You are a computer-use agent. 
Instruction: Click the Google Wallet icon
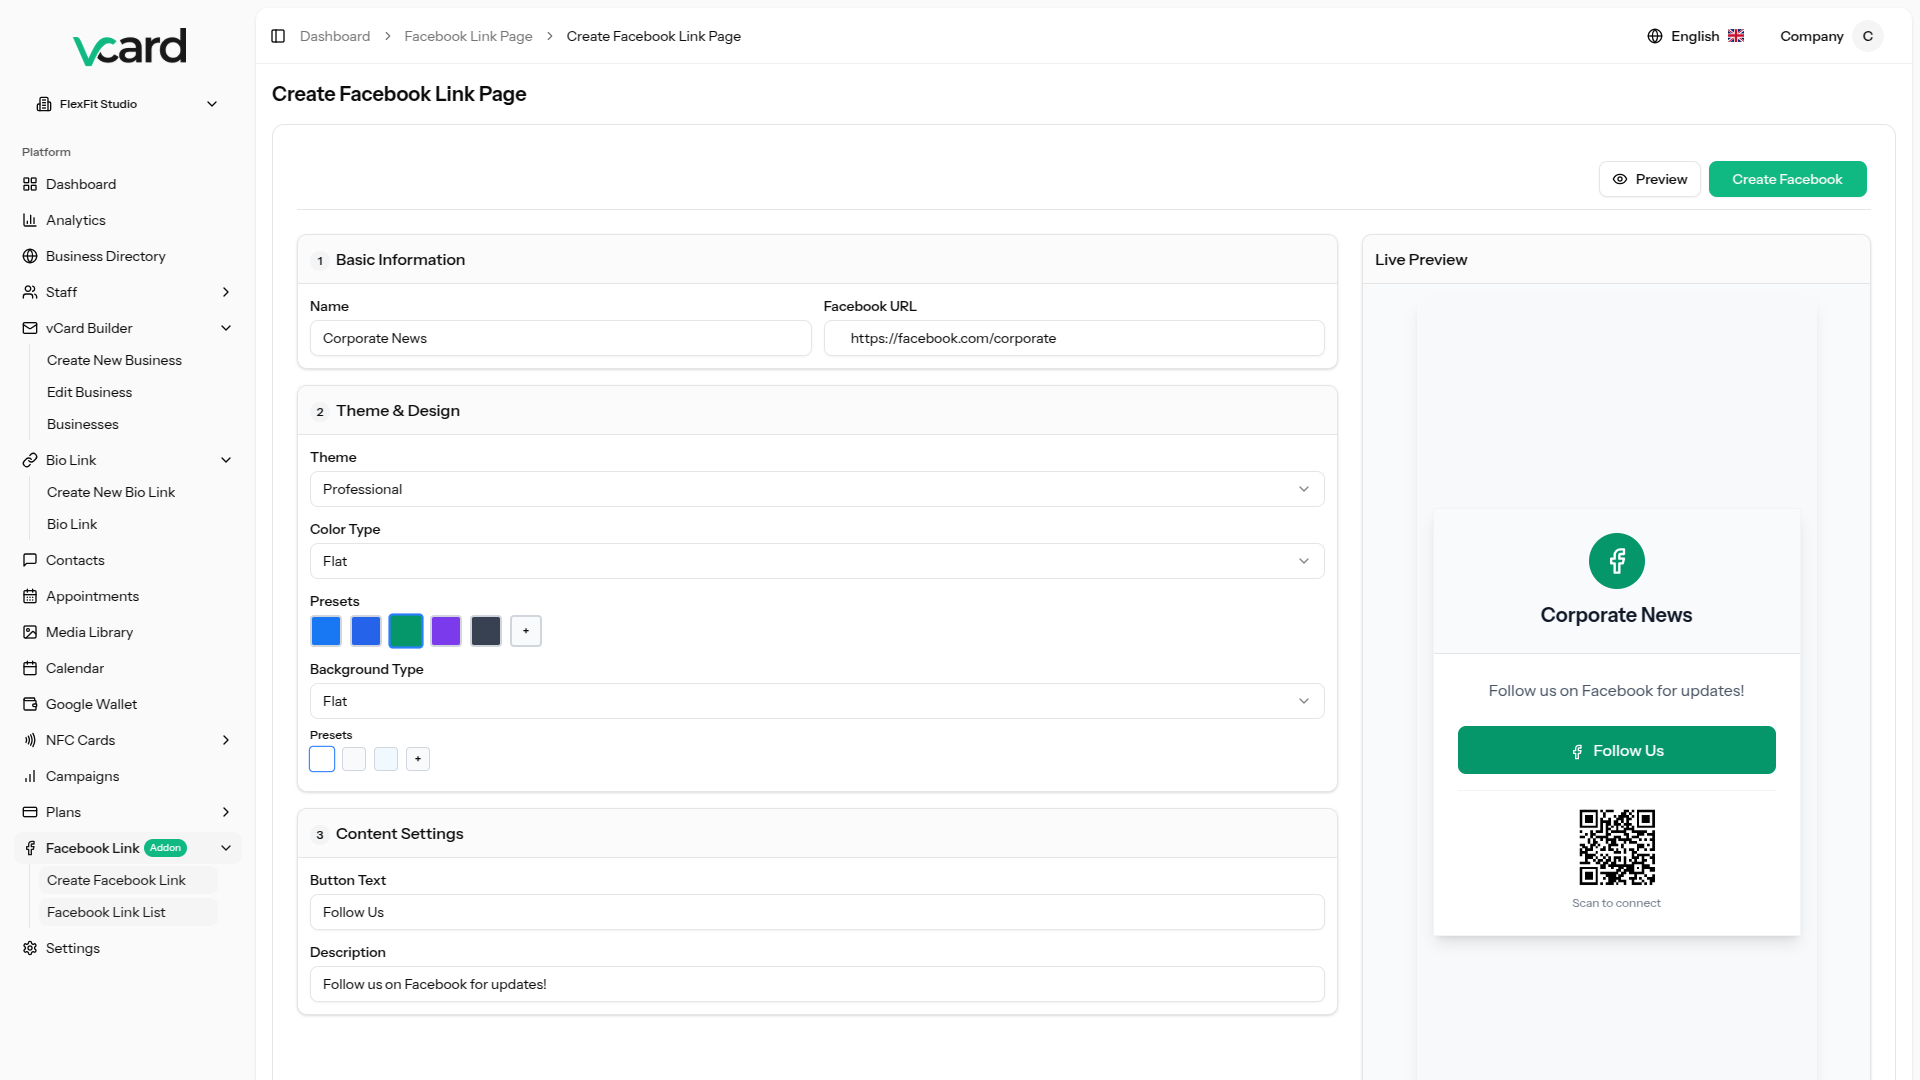(30, 704)
